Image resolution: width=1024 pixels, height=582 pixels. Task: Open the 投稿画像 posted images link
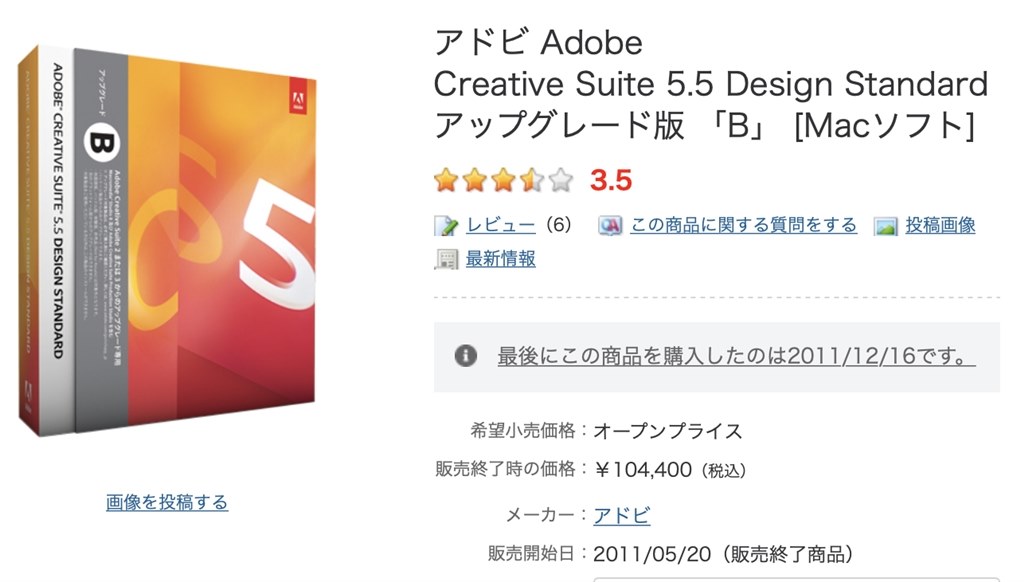tap(941, 224)
